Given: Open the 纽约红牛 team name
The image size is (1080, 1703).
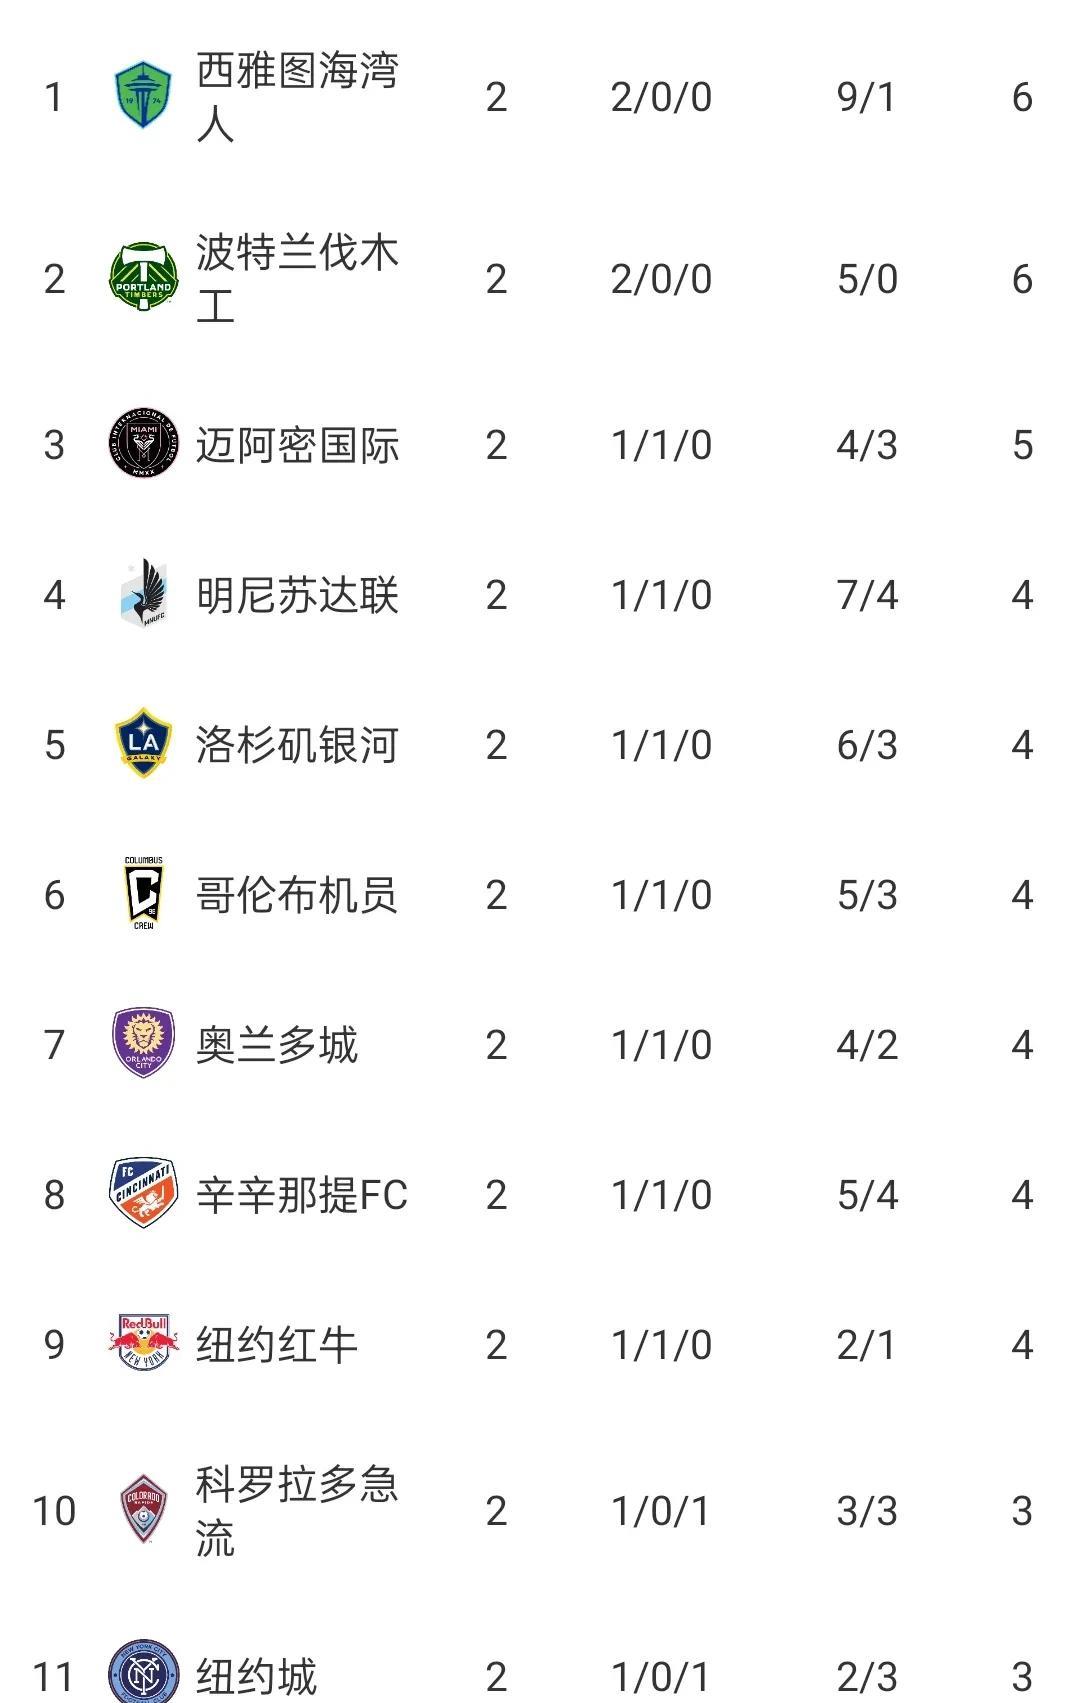Looking at the screenshot, I should click(276, 1345).
